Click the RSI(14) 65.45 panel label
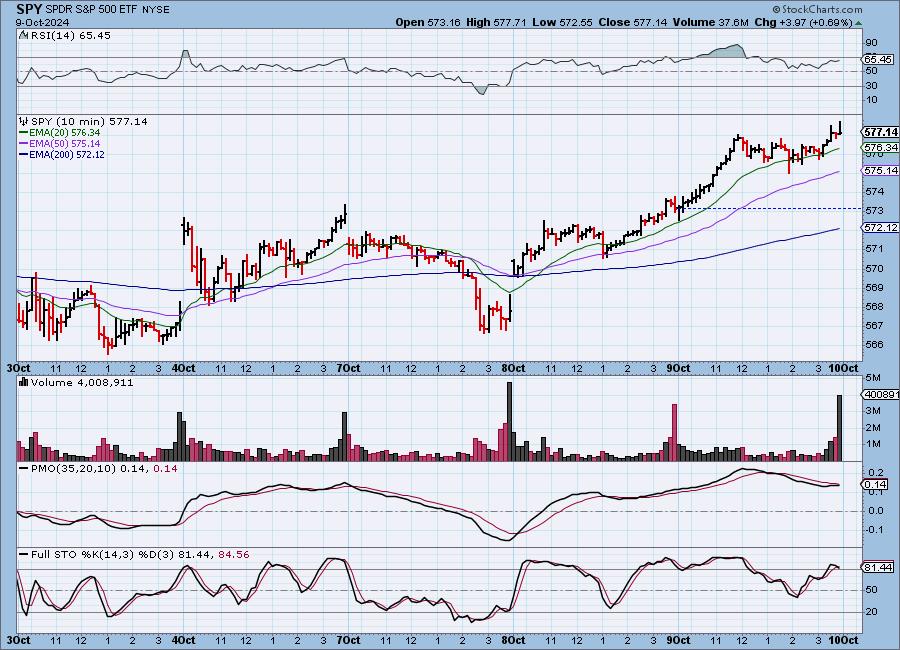Image resolution: width=900 pixels, height=650 pixels. pos(70,35)
